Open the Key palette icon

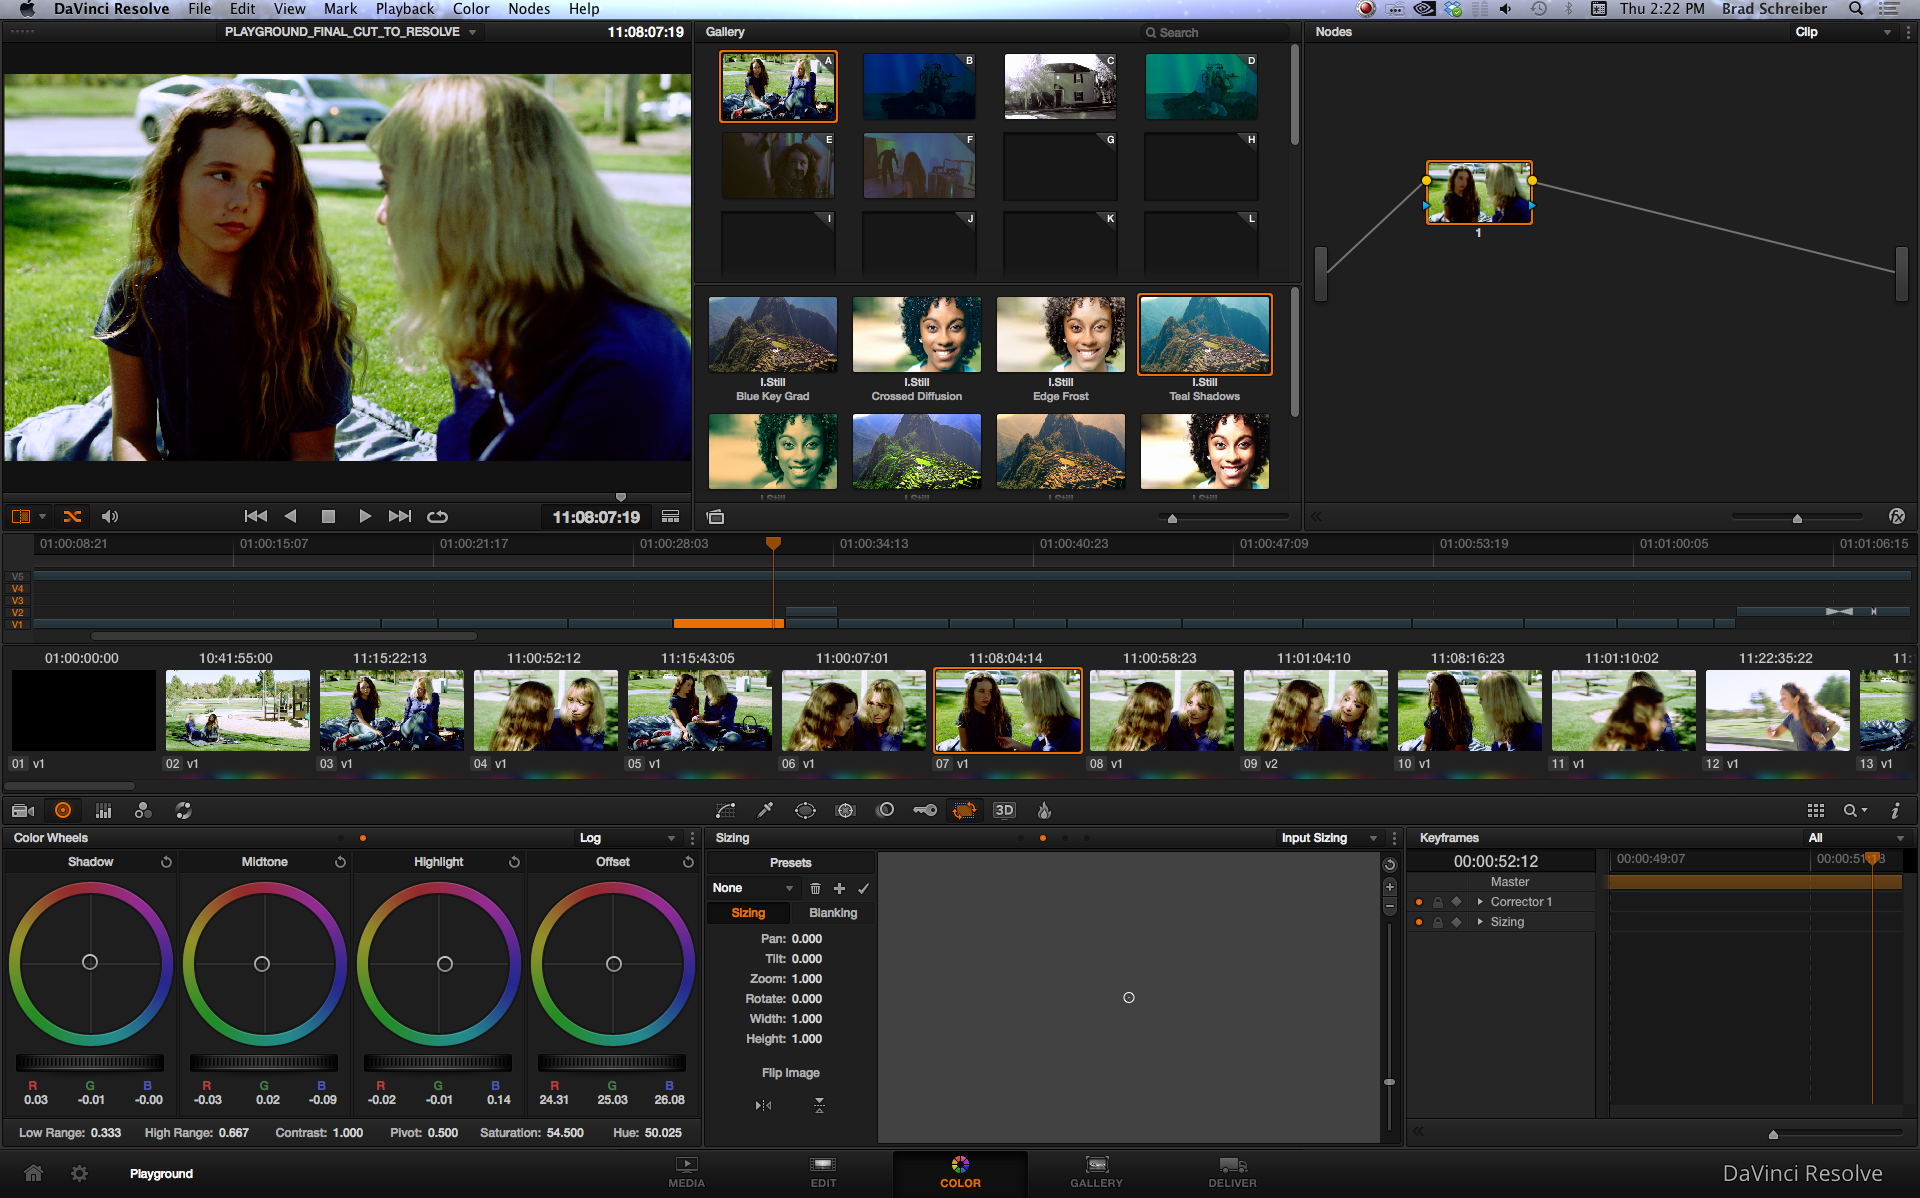point(924,810)
